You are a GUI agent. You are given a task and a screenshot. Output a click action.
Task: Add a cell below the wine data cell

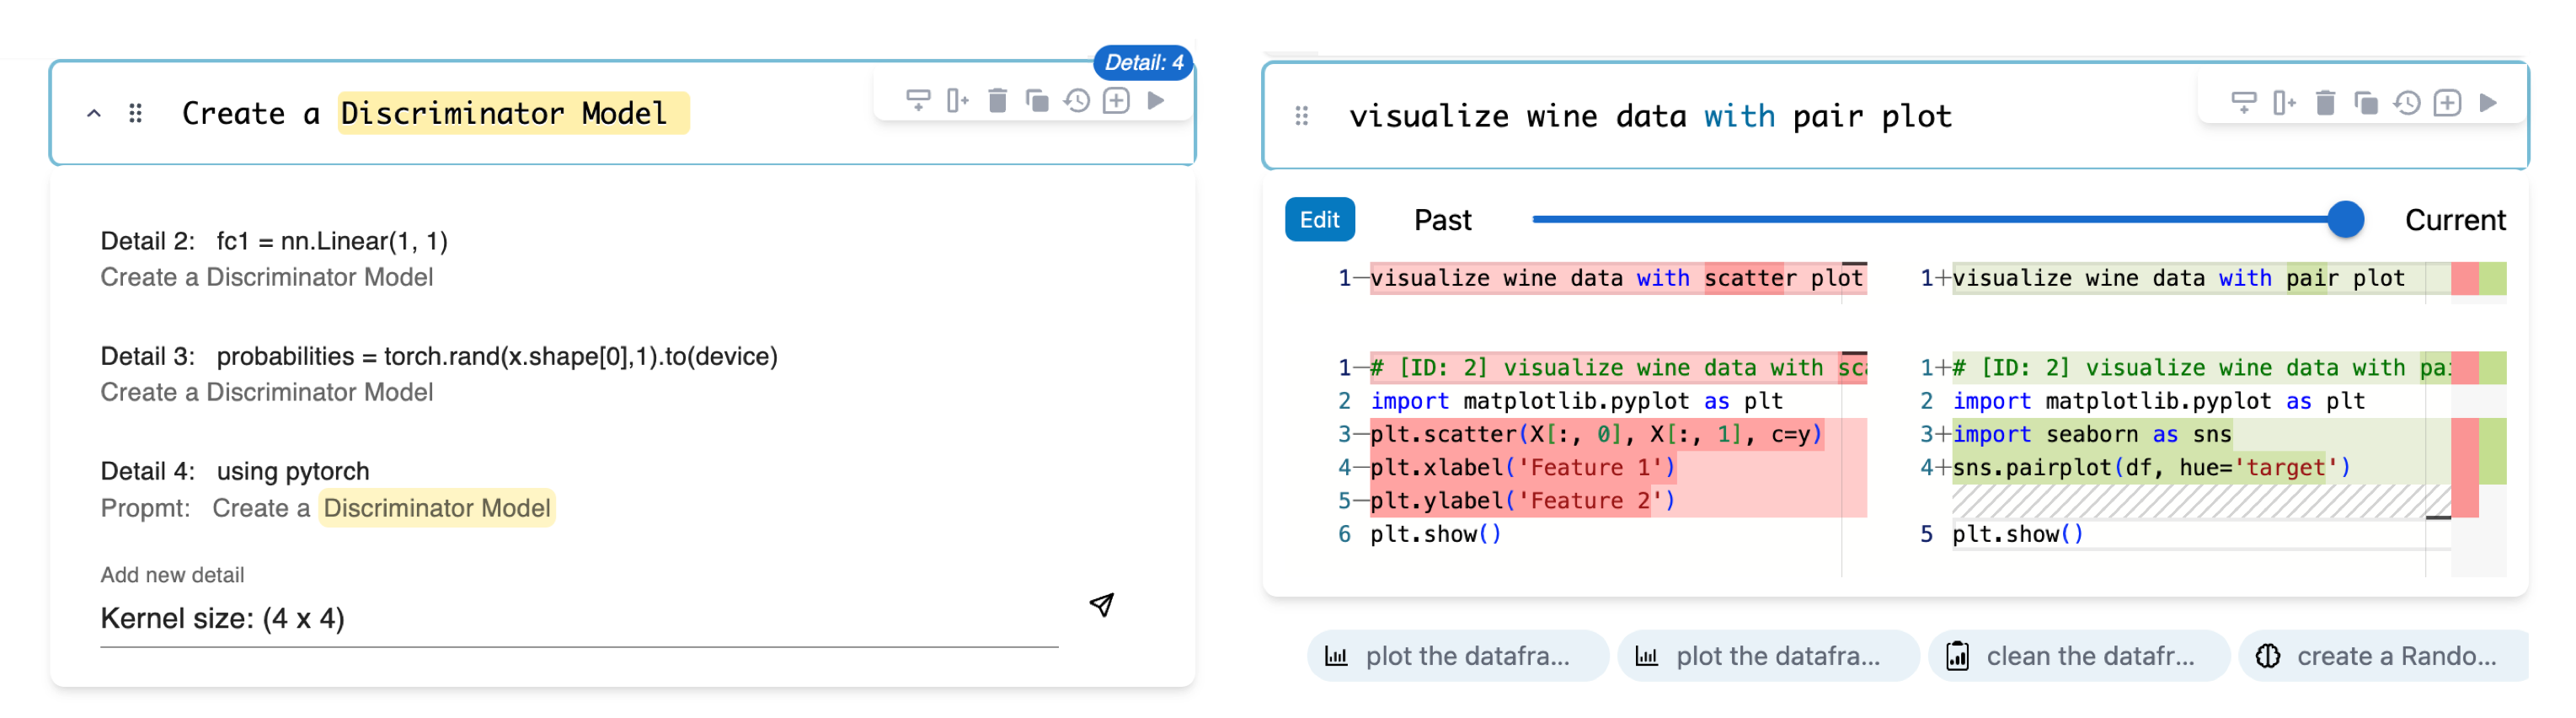(2243, 102)
